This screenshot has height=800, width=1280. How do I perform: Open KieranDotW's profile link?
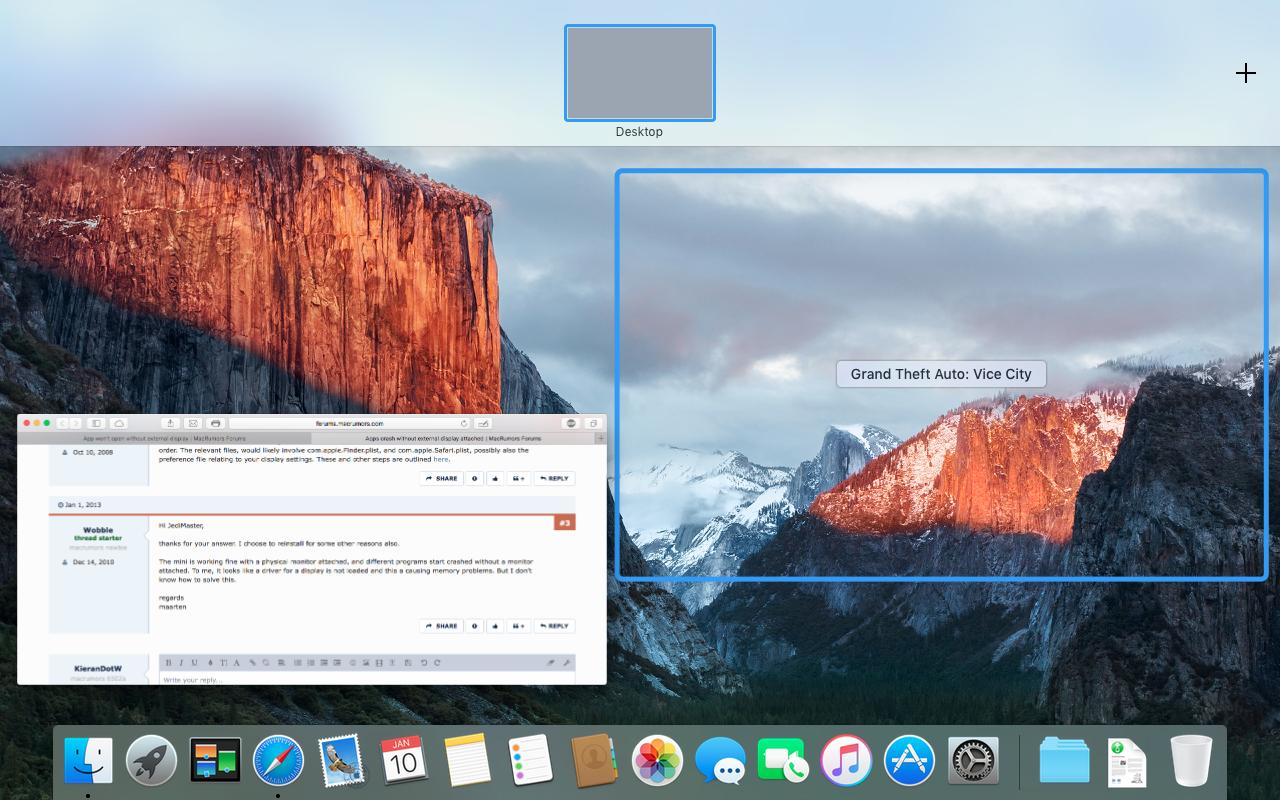click(x=98, y=667)
